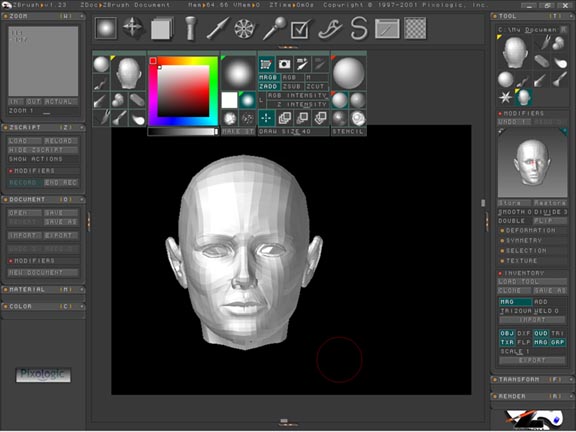The image size is (576, 432).
Task: Click the camera snapshot icon in the draw panel
Action: 284,64
